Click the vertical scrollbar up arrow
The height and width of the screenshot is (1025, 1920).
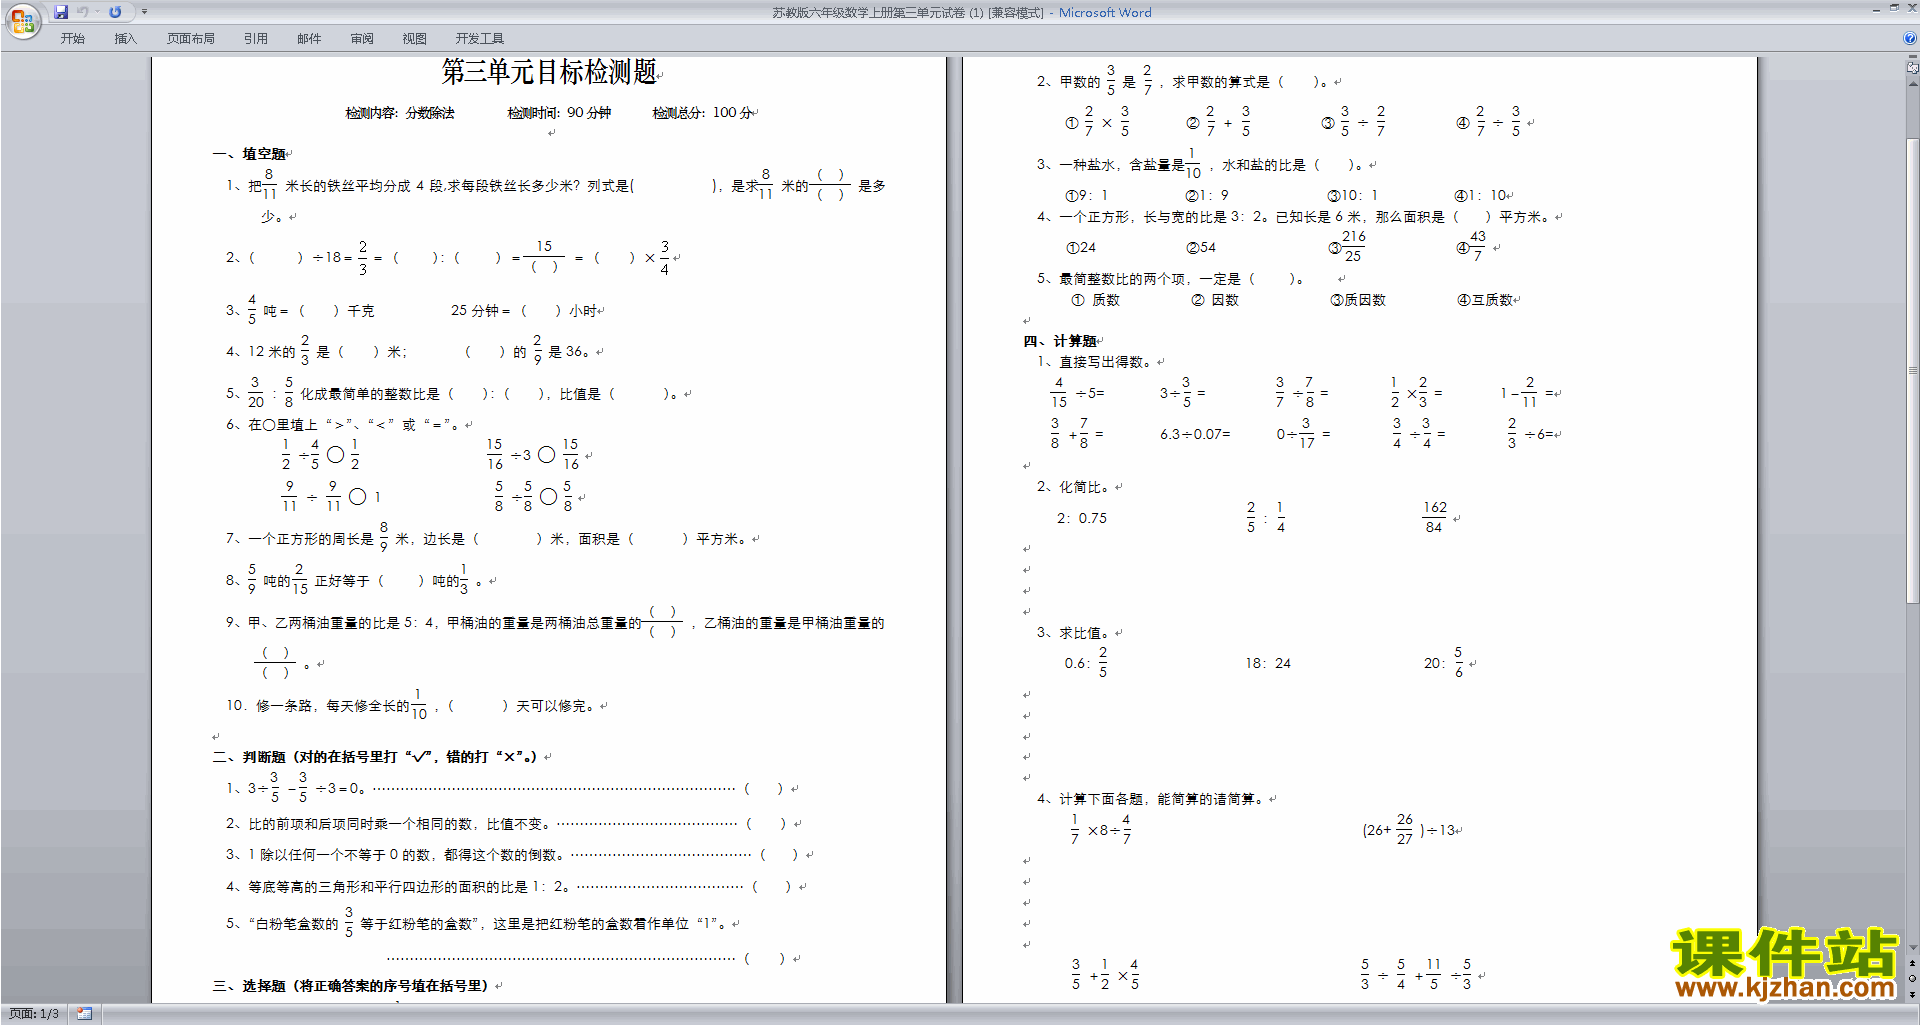[1912, 83]
